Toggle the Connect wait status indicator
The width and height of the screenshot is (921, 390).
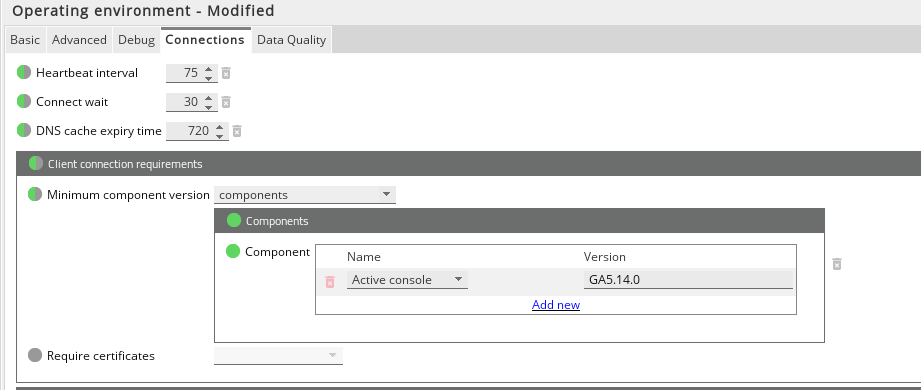pos(23,102)
